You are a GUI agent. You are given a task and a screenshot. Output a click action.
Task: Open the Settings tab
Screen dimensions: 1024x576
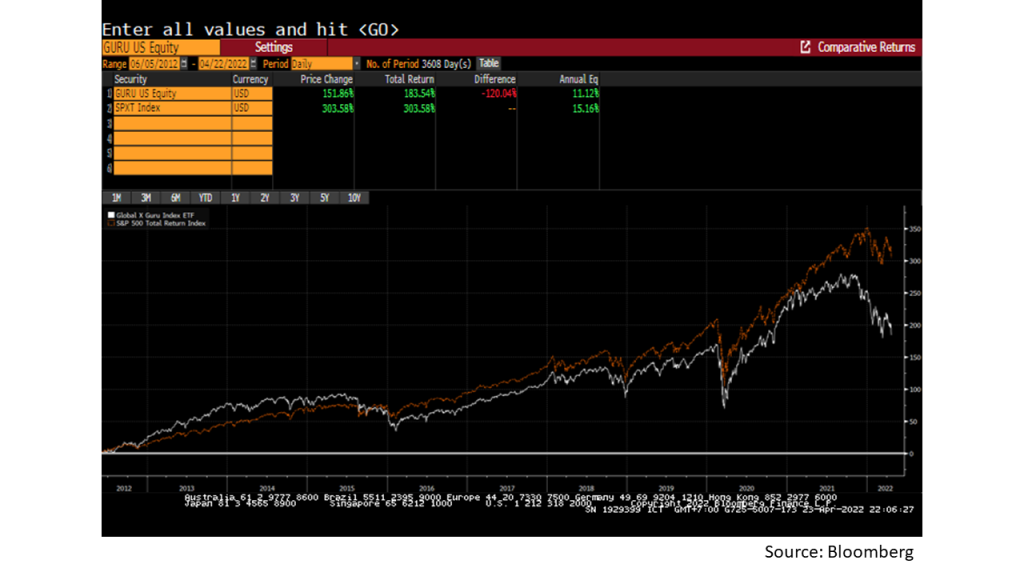tap(274, 47)
